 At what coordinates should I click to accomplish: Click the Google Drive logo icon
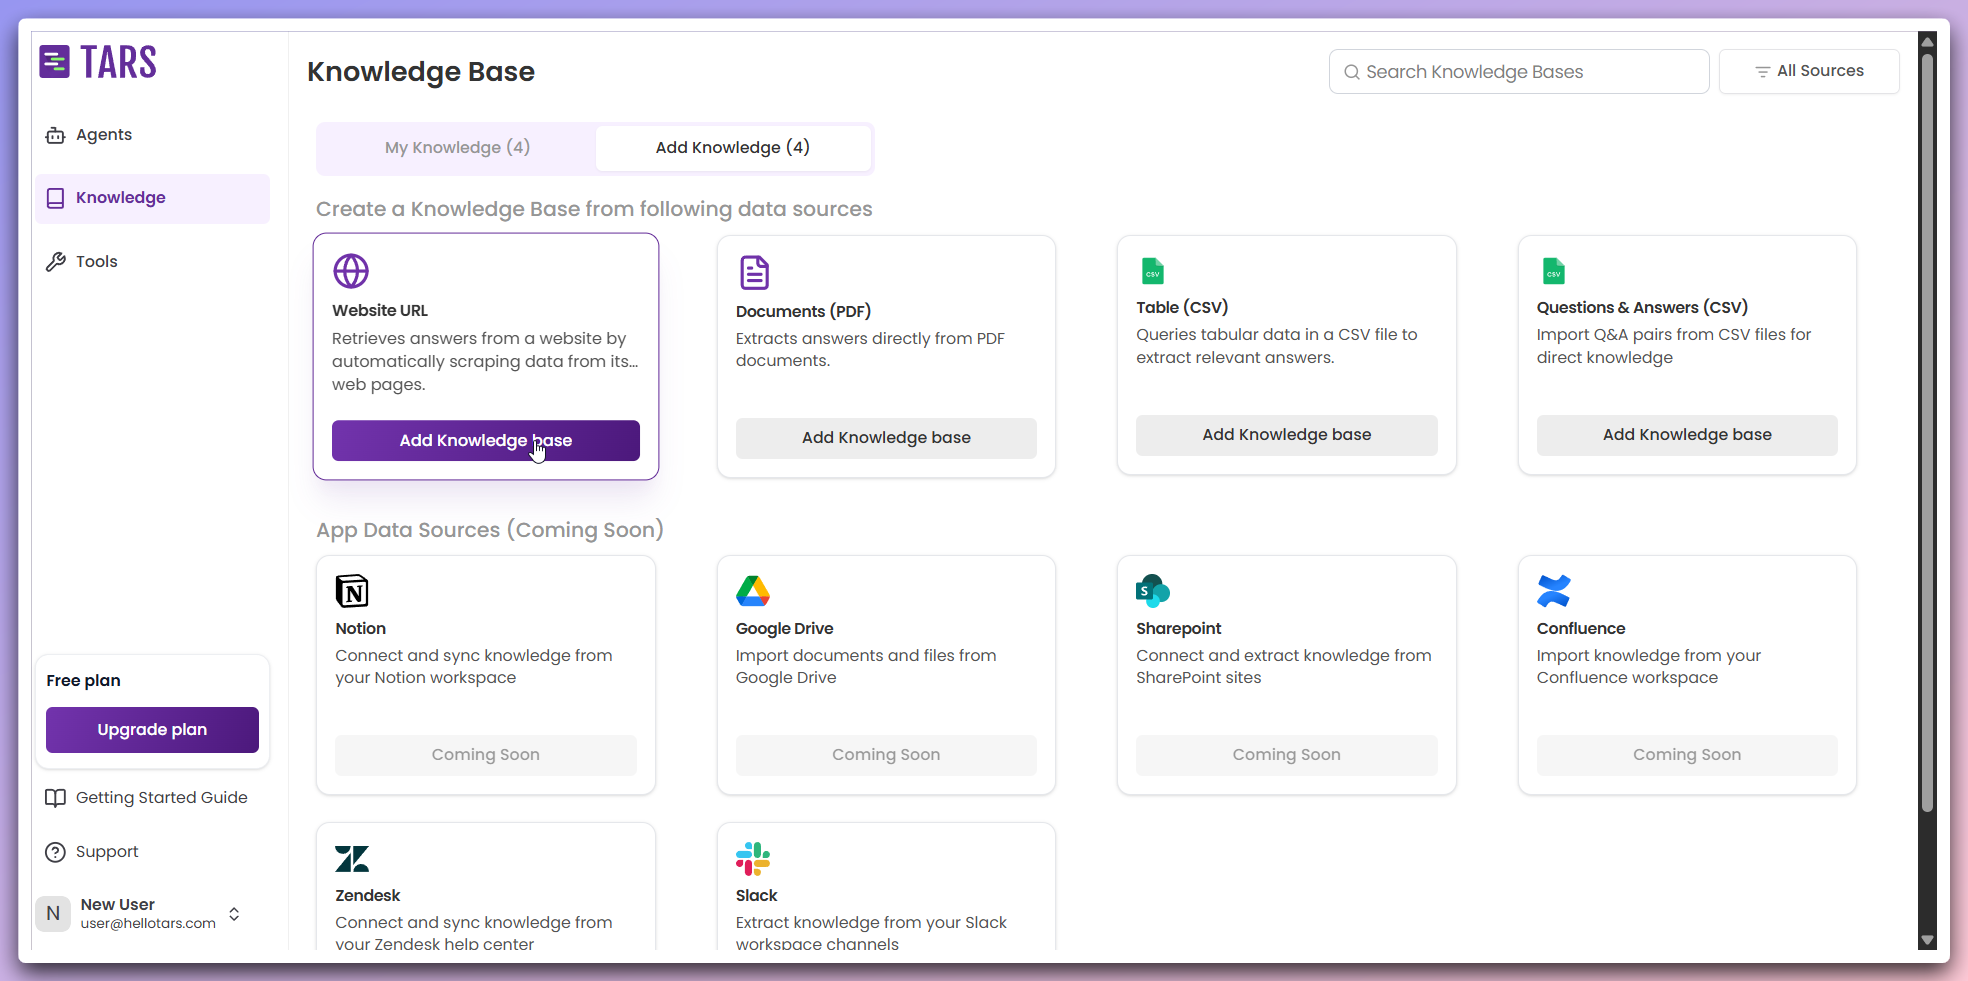point(753,591)
